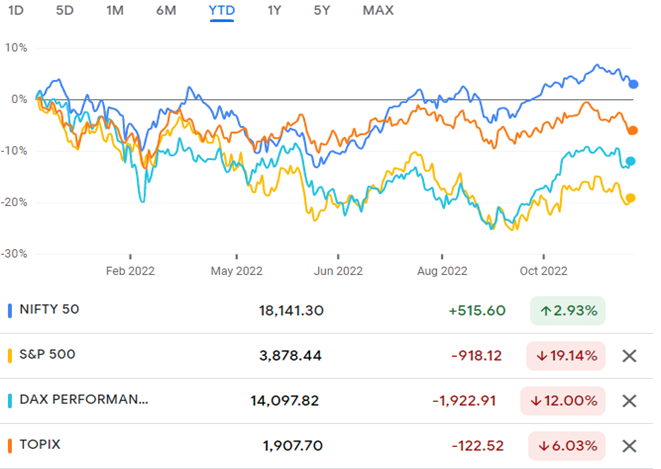Click the TOPIX down 6.03% badge
The height and width of the screenshot is (469, 661).
click(x=567, y=446)
